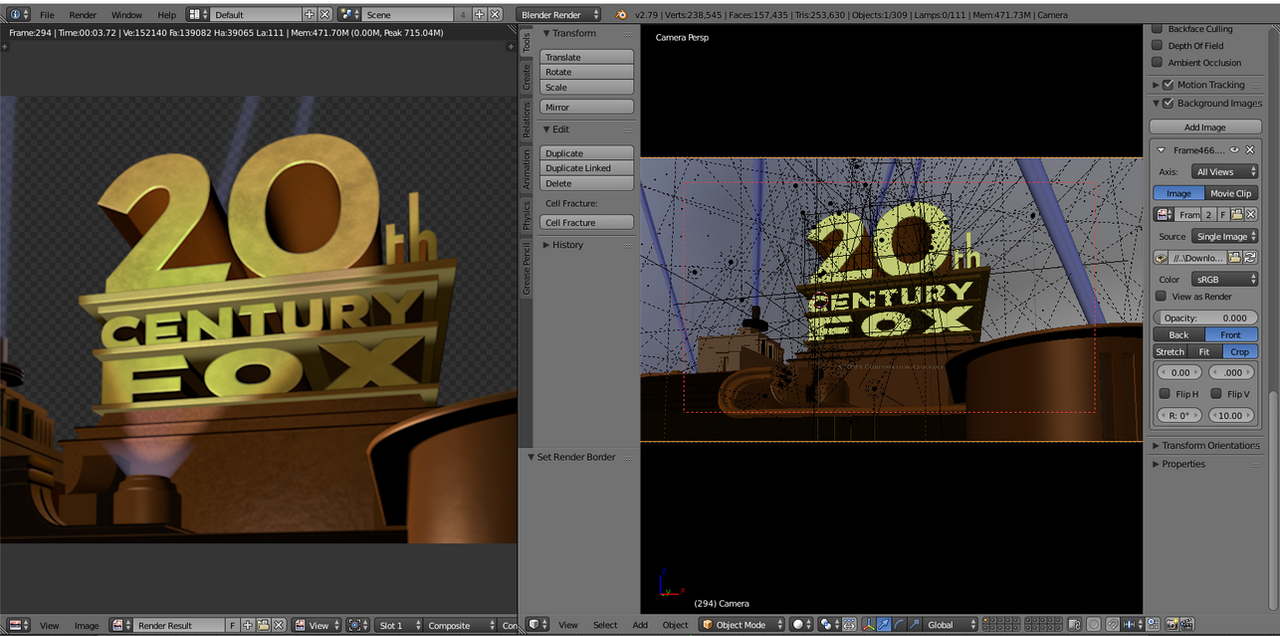This screenshot has height=636, width=1280.
Task: Click the Mirror button
Action: [x=587, y=107]
